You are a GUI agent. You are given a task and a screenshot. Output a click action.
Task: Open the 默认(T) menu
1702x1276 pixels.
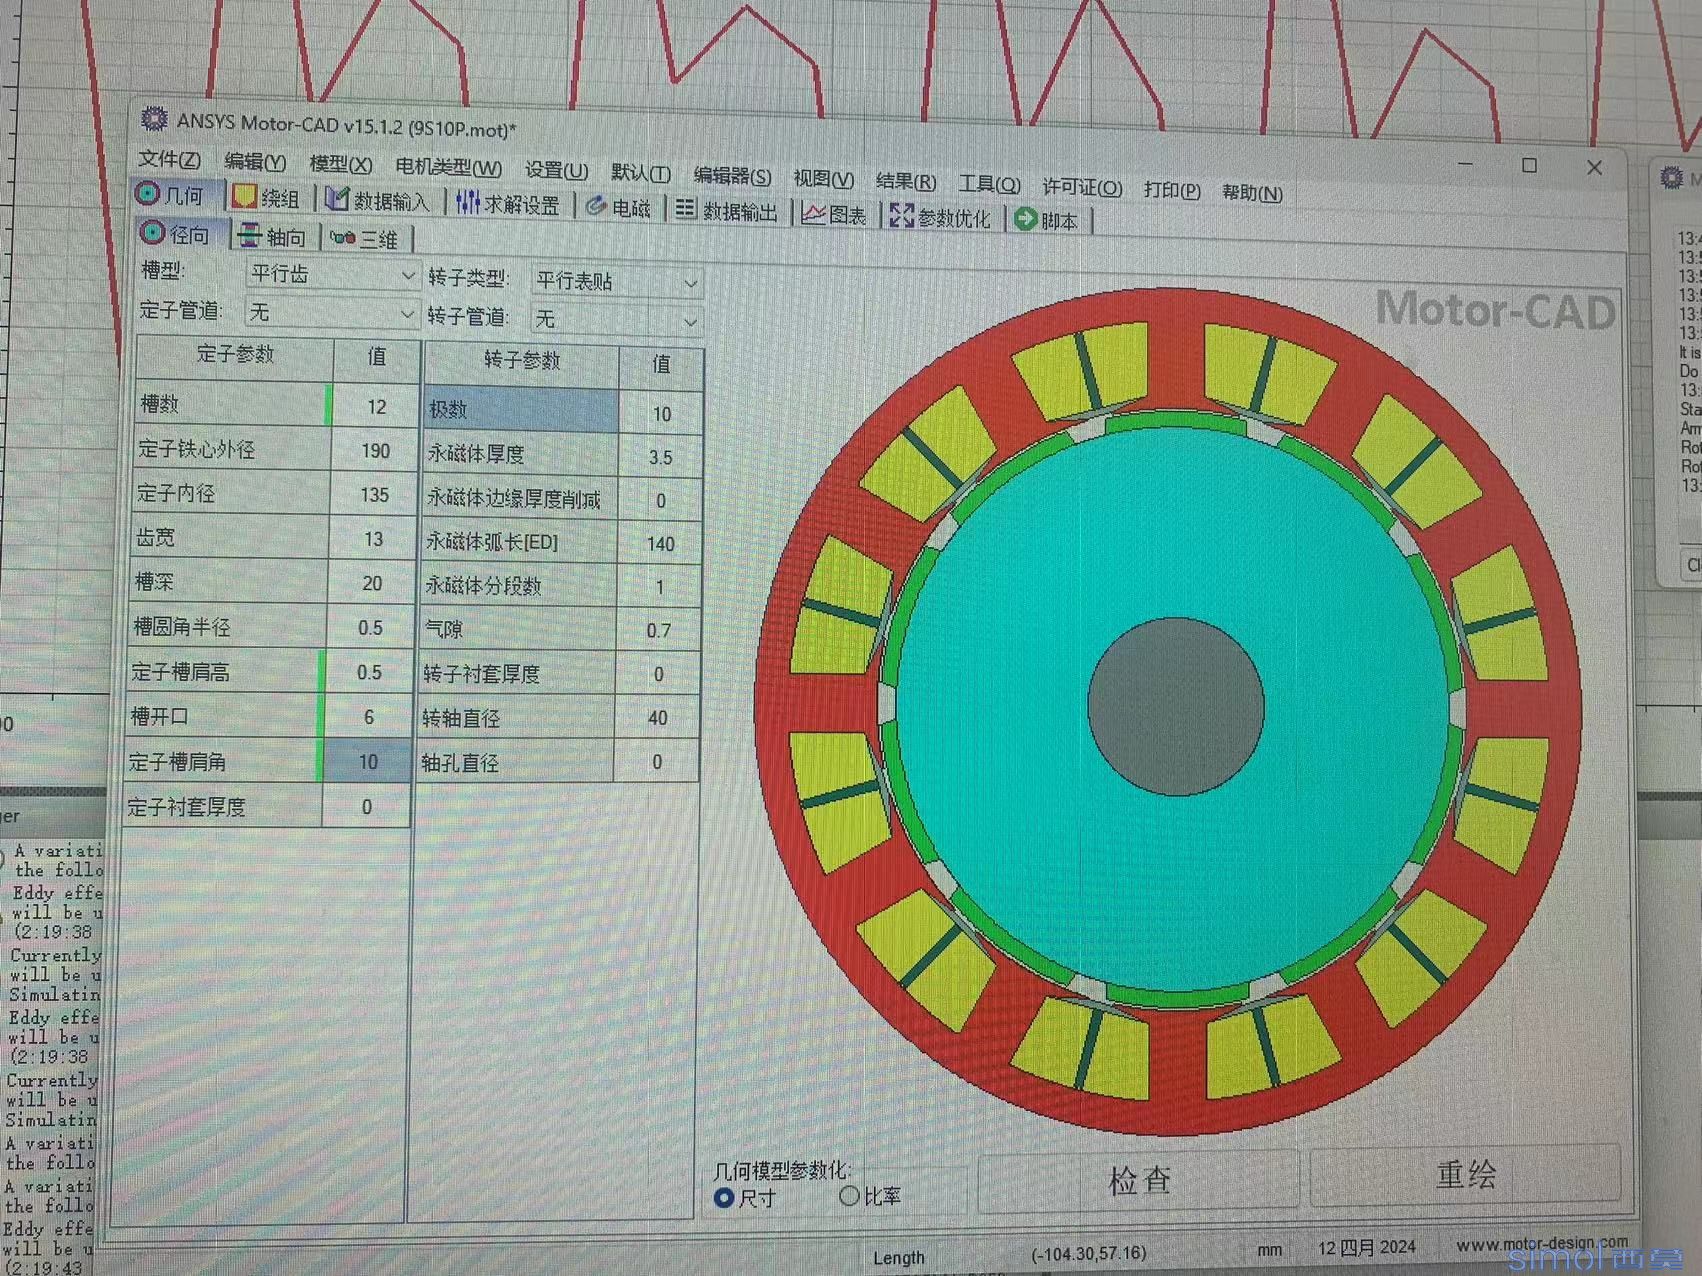[640, 173]
